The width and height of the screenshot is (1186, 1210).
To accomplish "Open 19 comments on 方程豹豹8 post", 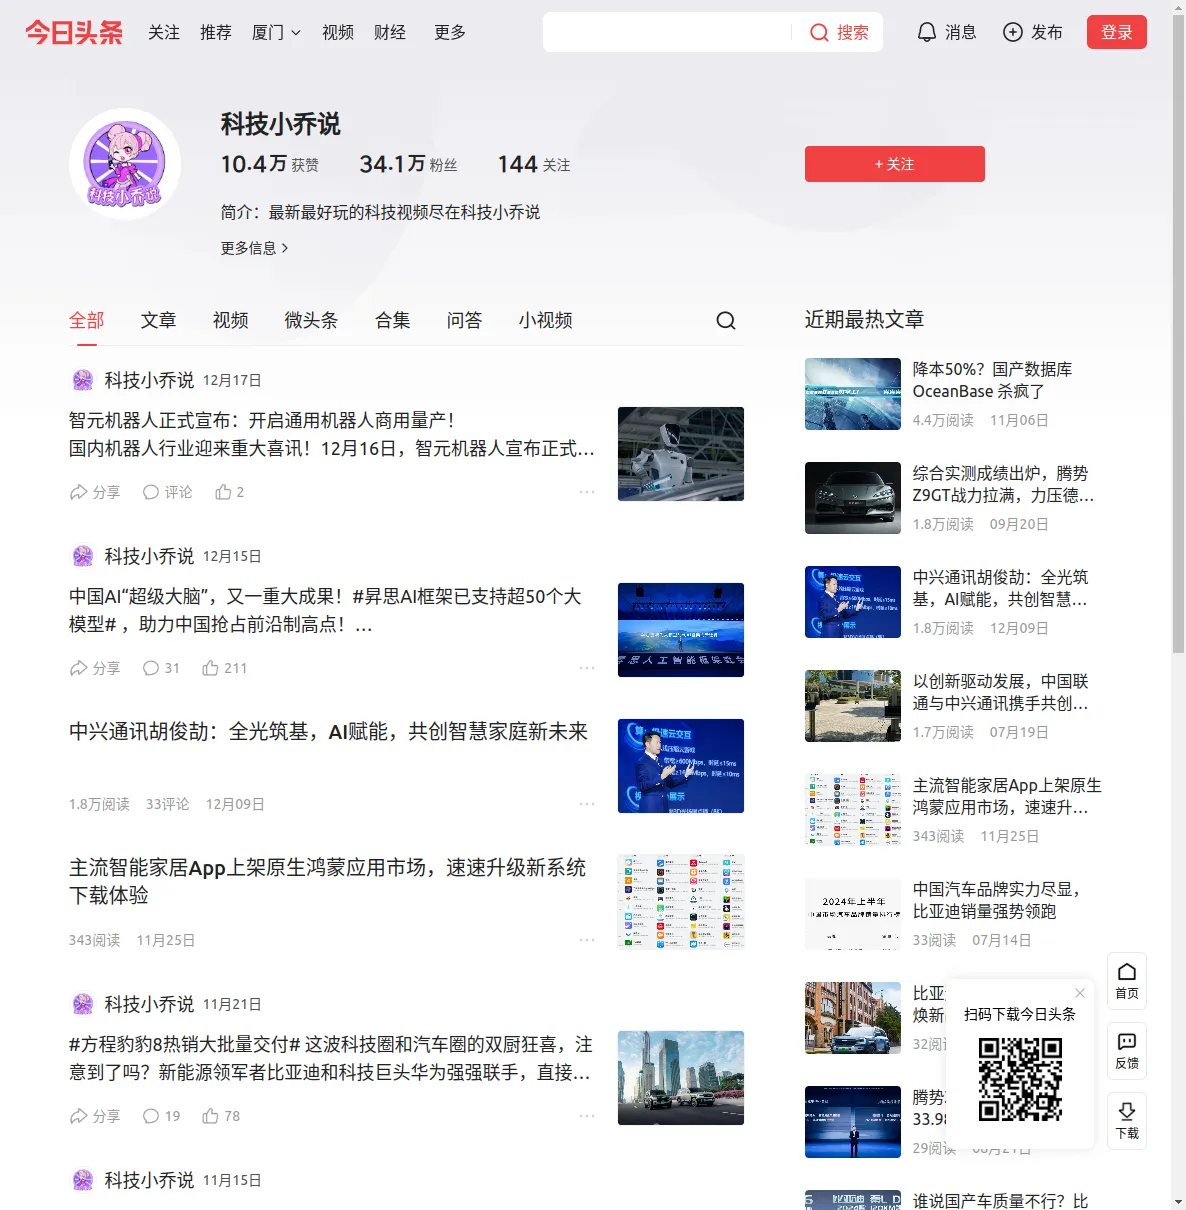I will 161,1116.
